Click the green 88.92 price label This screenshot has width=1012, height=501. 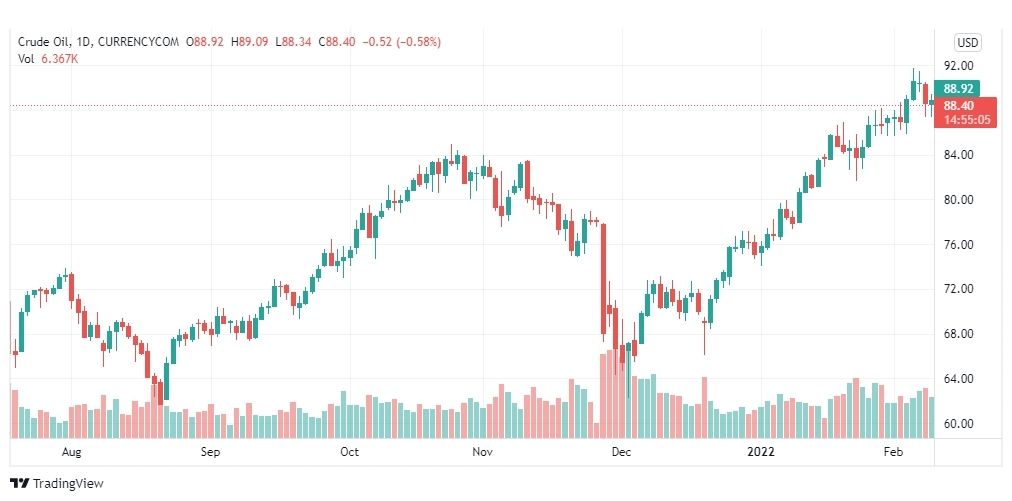(x=957, y=88)
